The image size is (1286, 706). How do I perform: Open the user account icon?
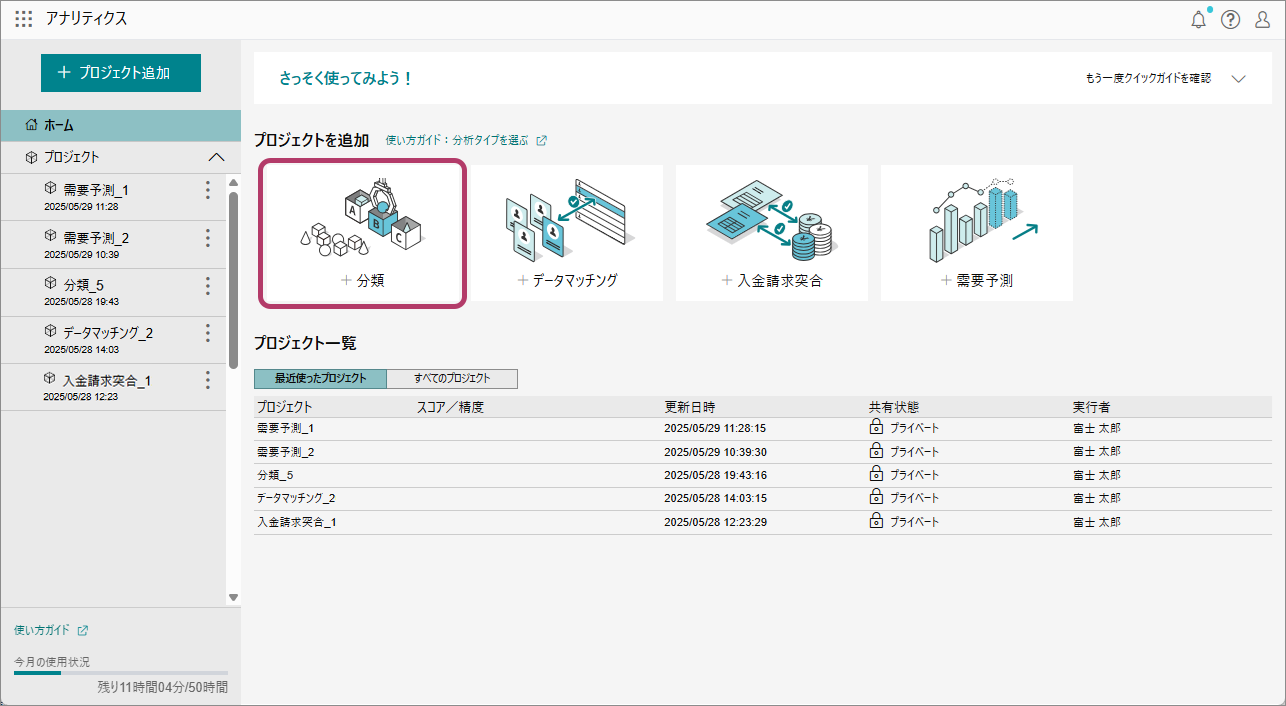(x=1262, y=19)
